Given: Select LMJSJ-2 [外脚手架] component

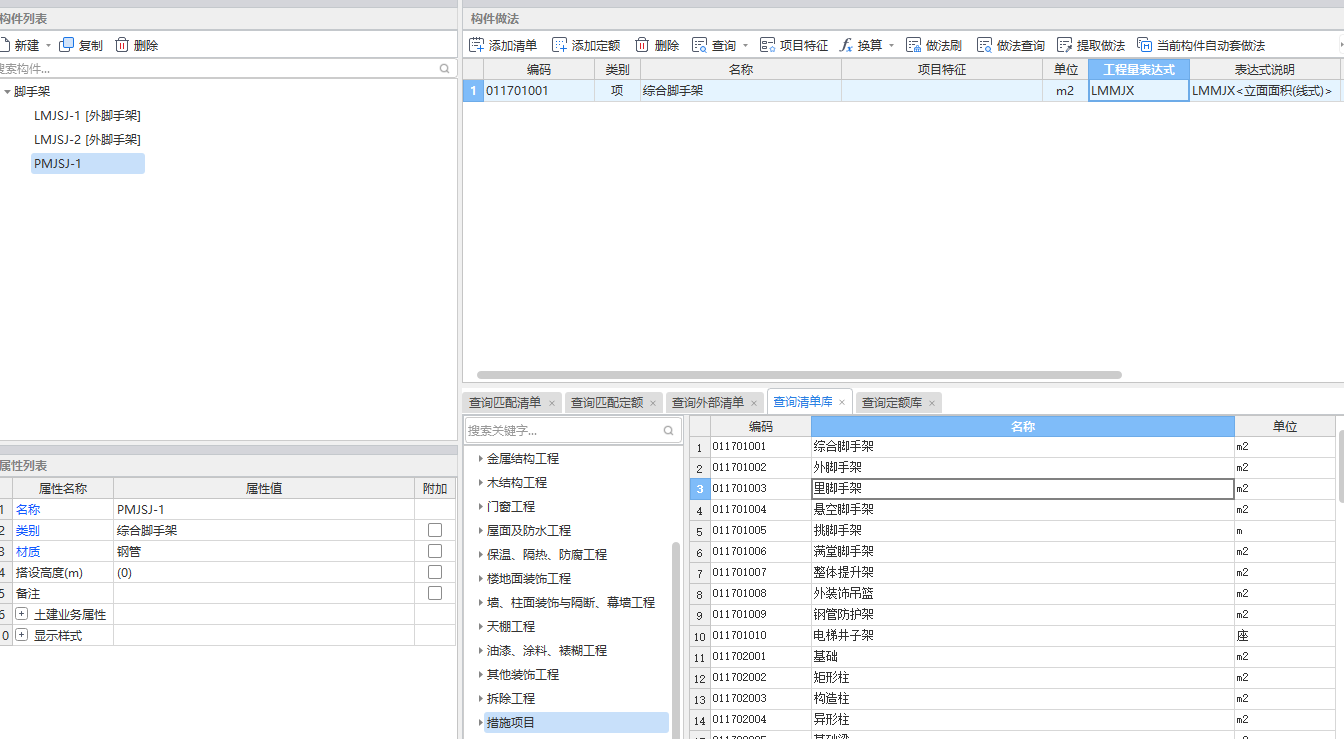Looking at the screenshot, I should coord(87,139).
